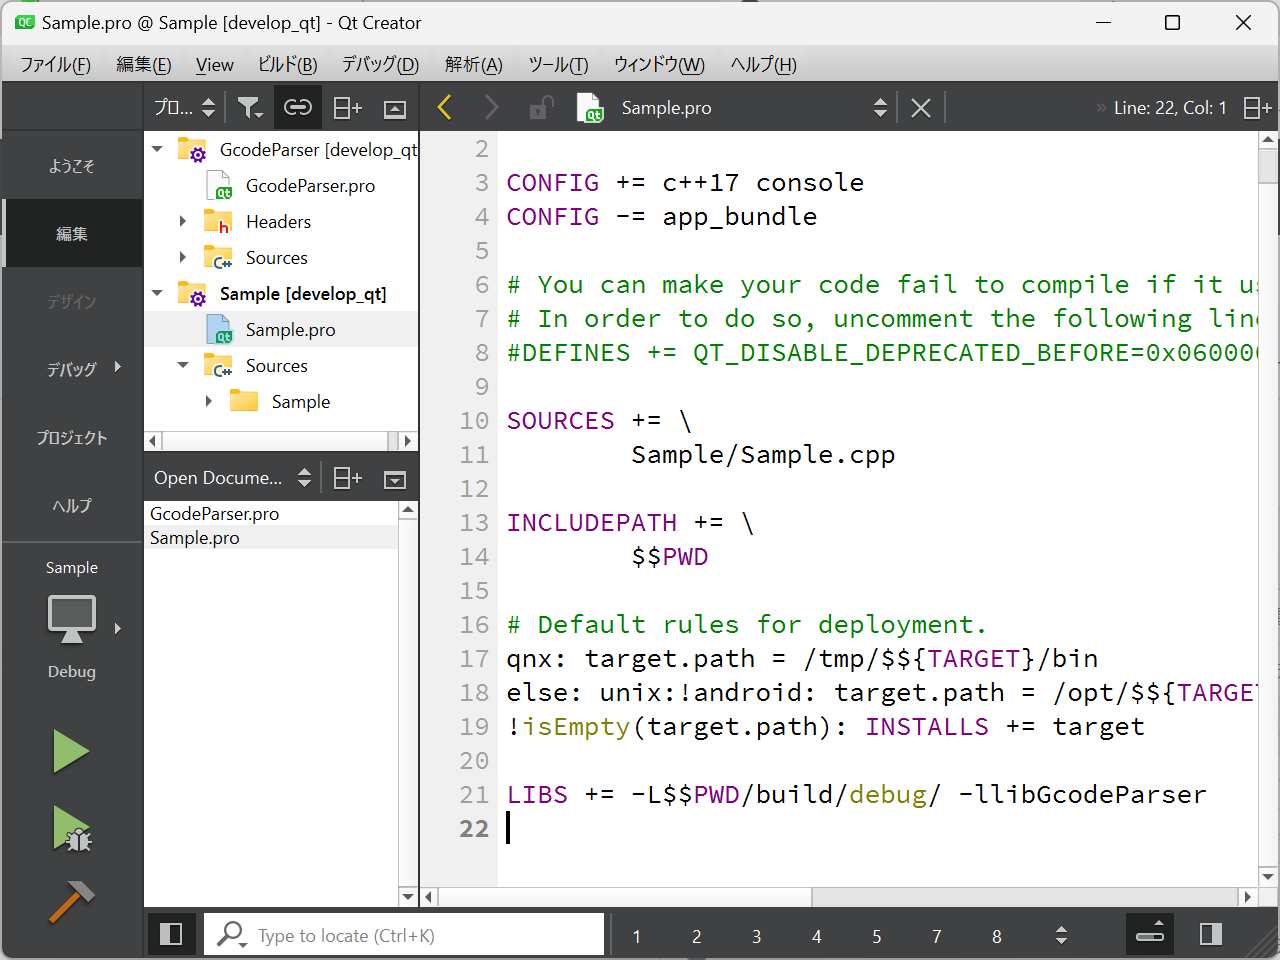This screenshot has width=1280, height=960.
Task: Click the Sample.pro file icon in editor toolbar
Action: [x=590, y=107]
